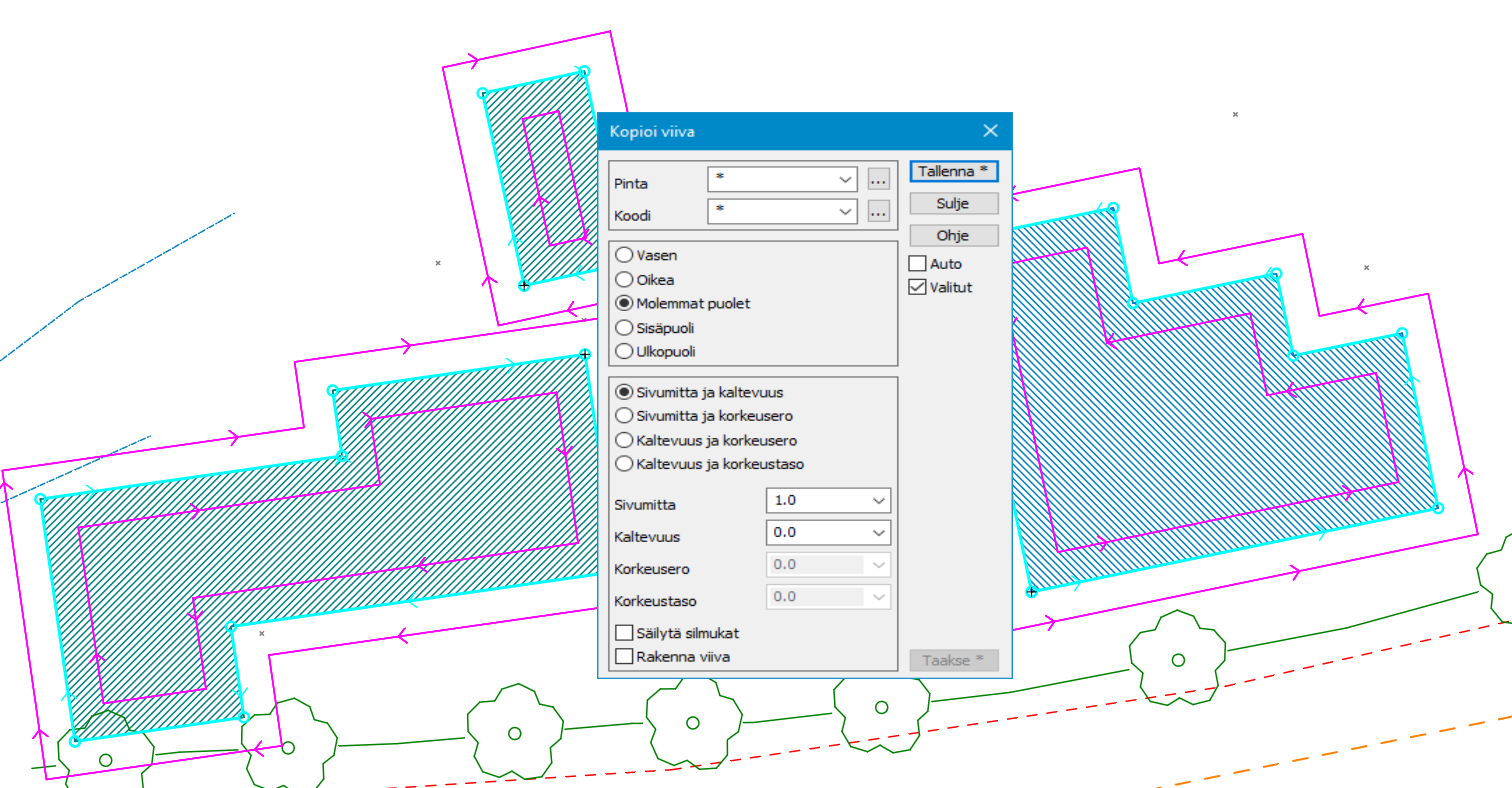Select Kaltevuus ja korkeusero mode
1512x788 pixels.
tap(624, 440)
